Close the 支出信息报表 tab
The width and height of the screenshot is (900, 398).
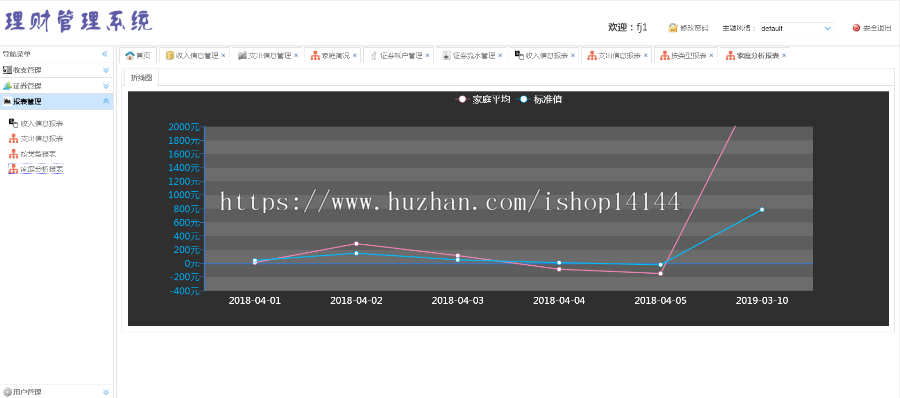pyautogui.click(x=646, y=56)
